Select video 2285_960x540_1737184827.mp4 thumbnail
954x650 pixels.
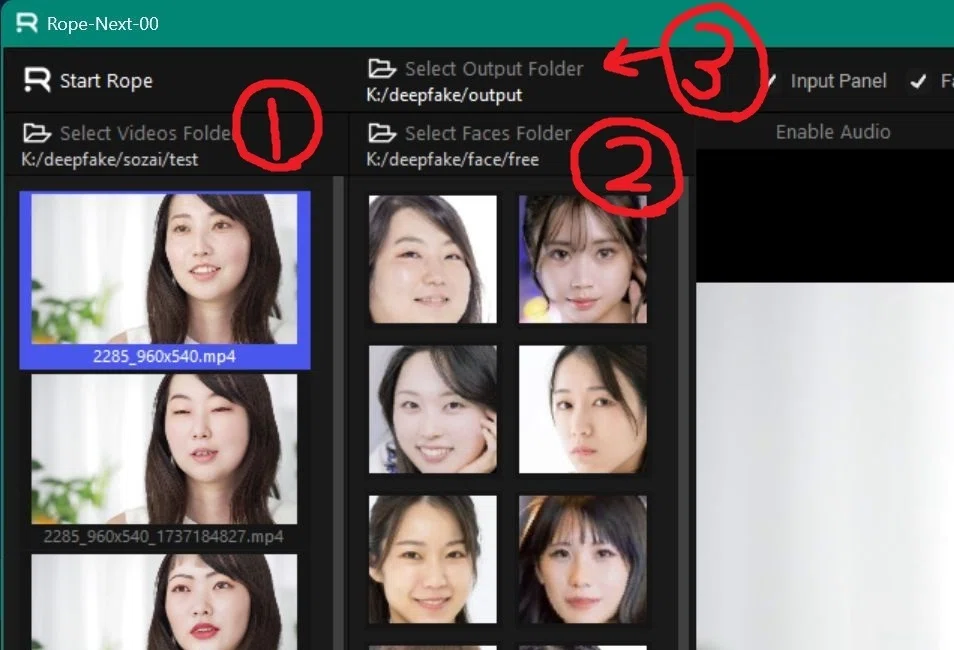coord(164,449)
